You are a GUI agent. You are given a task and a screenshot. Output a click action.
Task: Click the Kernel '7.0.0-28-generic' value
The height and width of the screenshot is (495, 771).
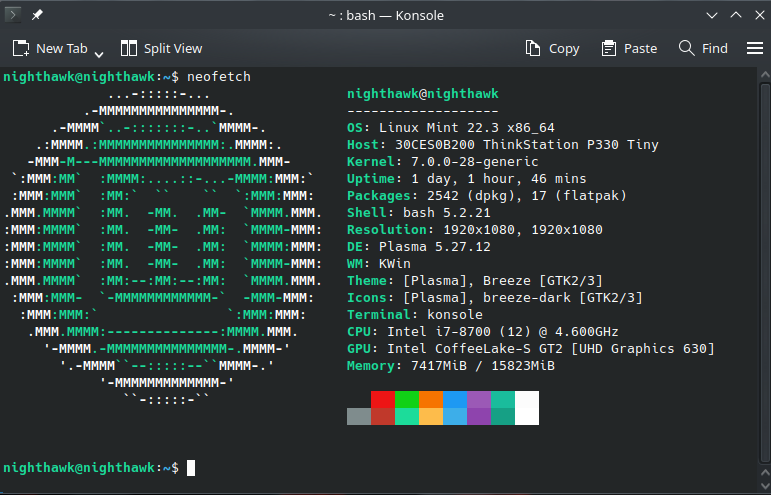(x=474, y=162)
